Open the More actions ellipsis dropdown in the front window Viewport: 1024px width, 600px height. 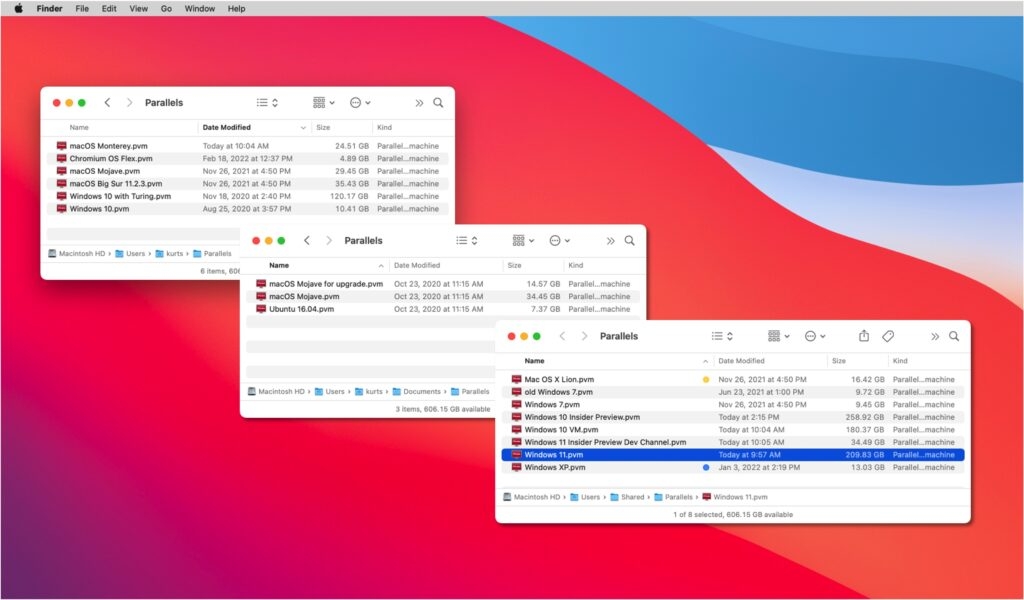[812, 336]
